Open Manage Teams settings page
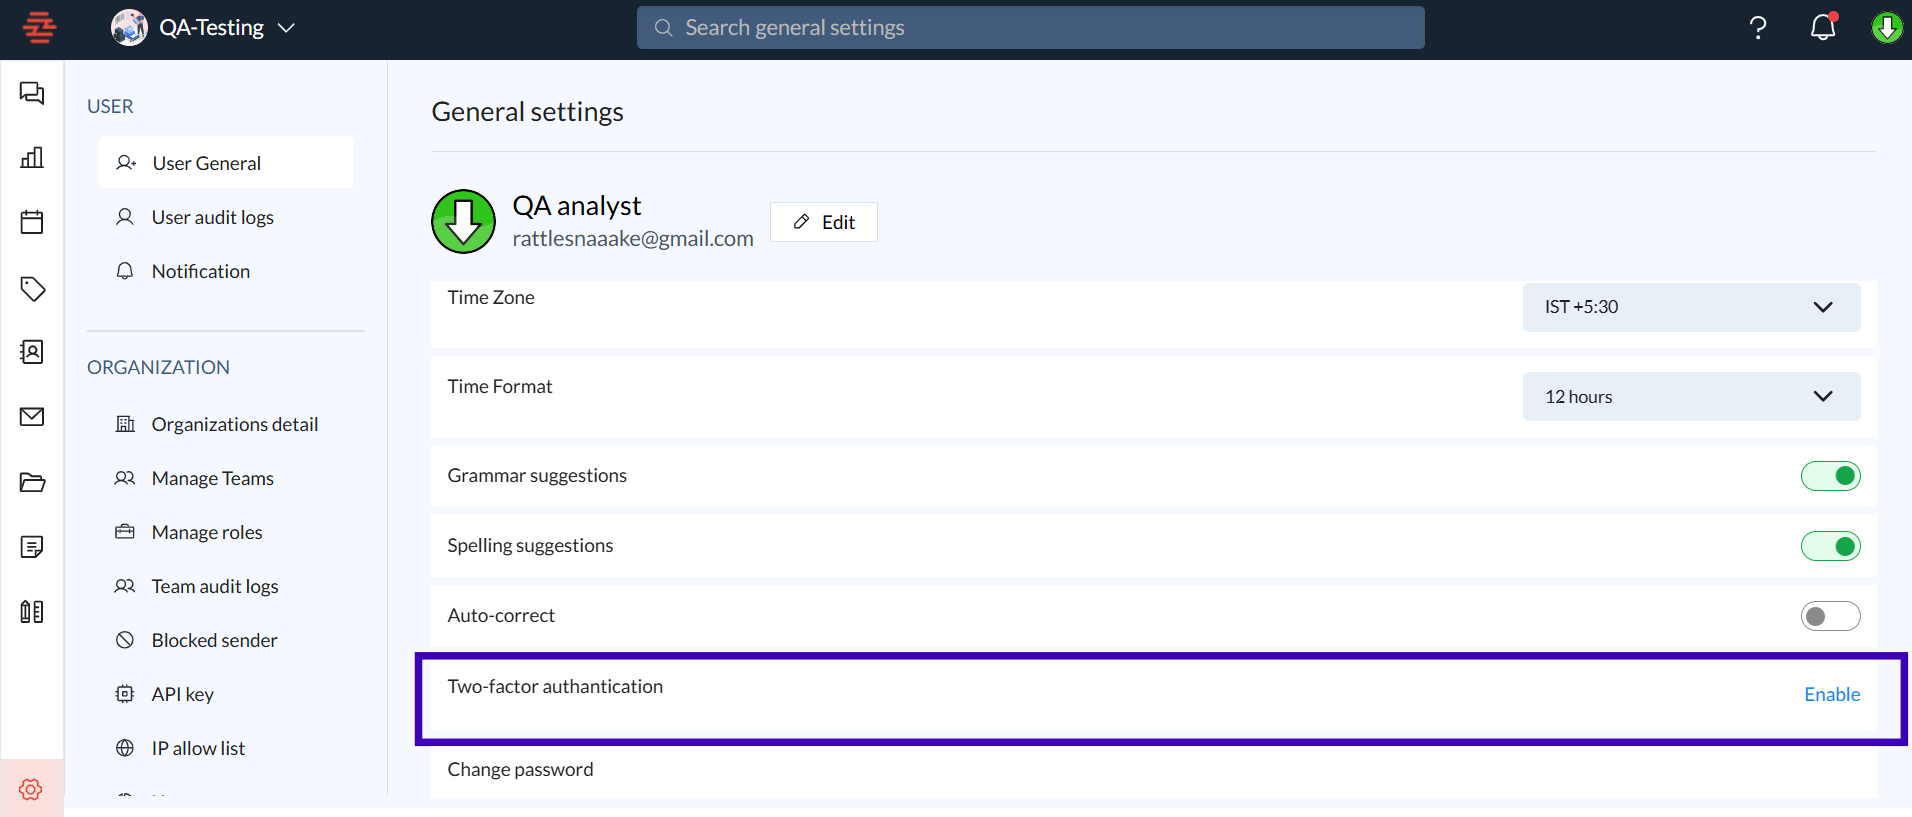The height and width of the screenshot is (817, 1912). [x=212, y=478]
